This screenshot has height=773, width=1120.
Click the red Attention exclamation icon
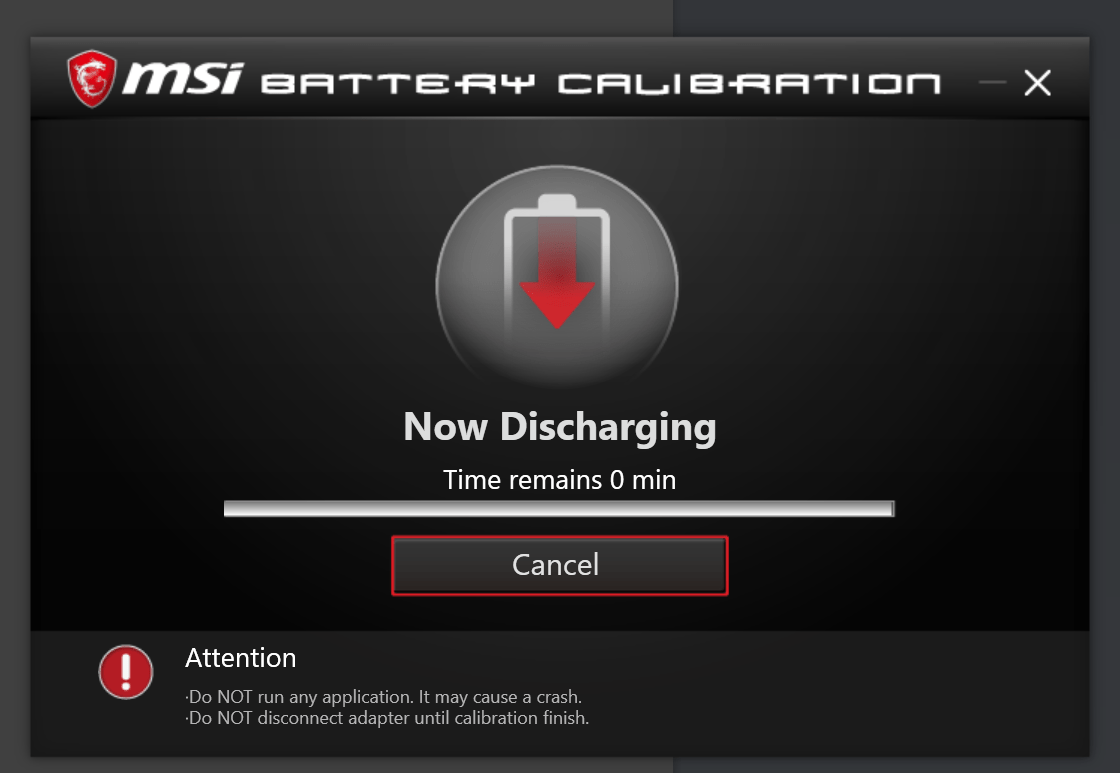point(125,671)
